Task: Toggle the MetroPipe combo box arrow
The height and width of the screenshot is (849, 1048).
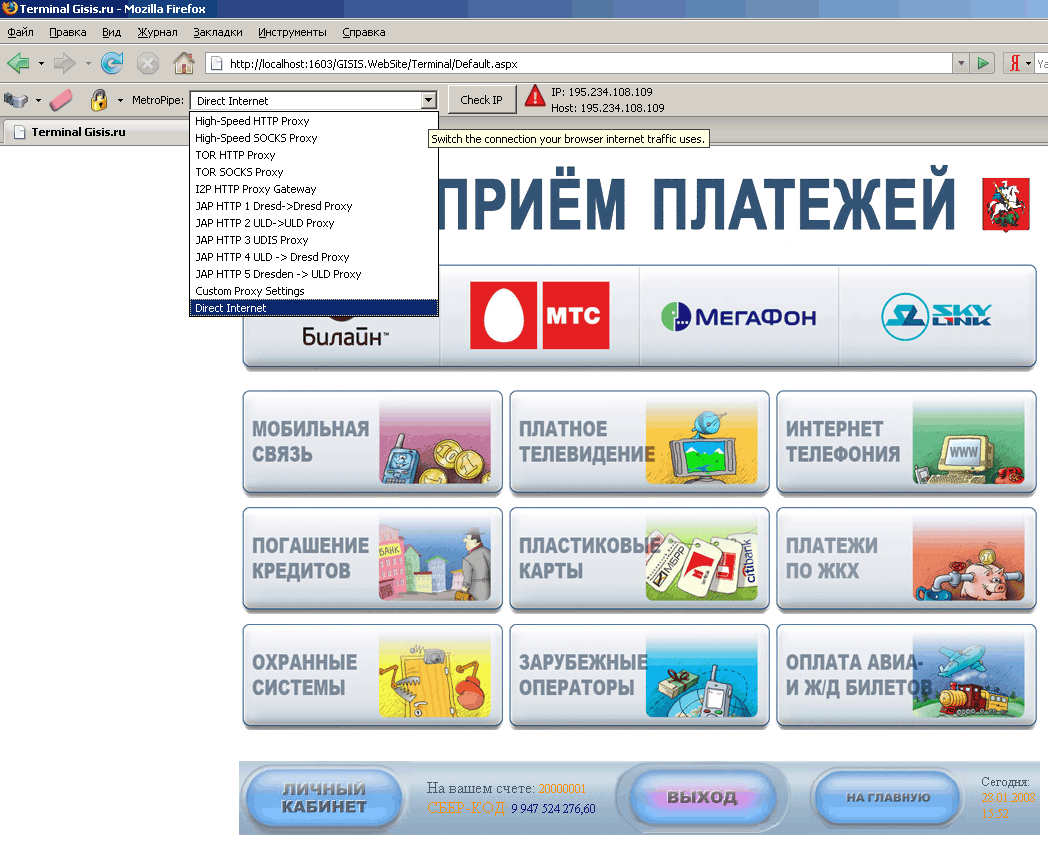Action: pyautogui.click(x=428, y=100)
